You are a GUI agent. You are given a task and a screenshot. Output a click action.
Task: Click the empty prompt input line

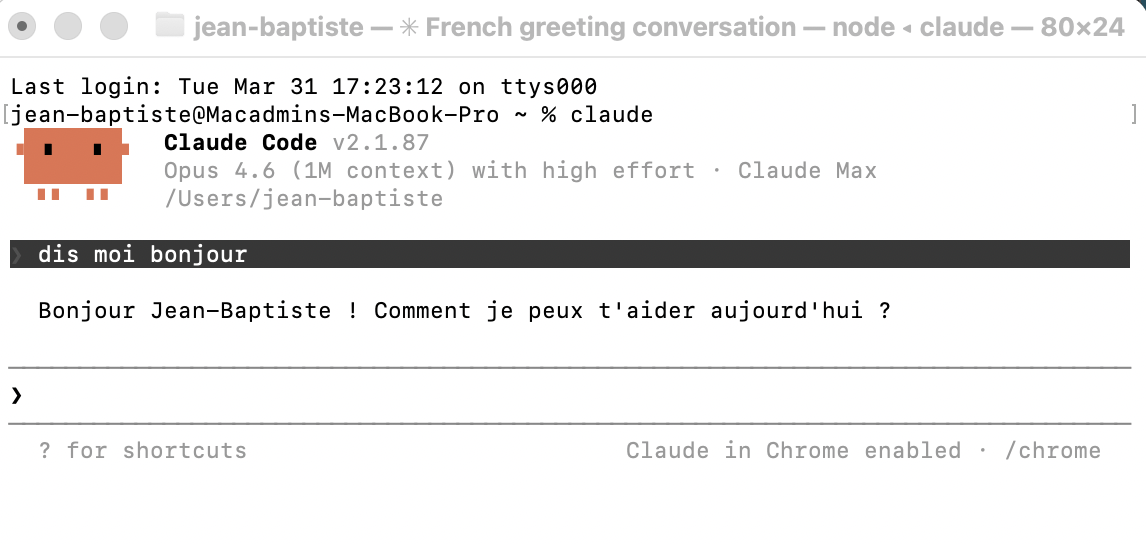coord(570,396)
